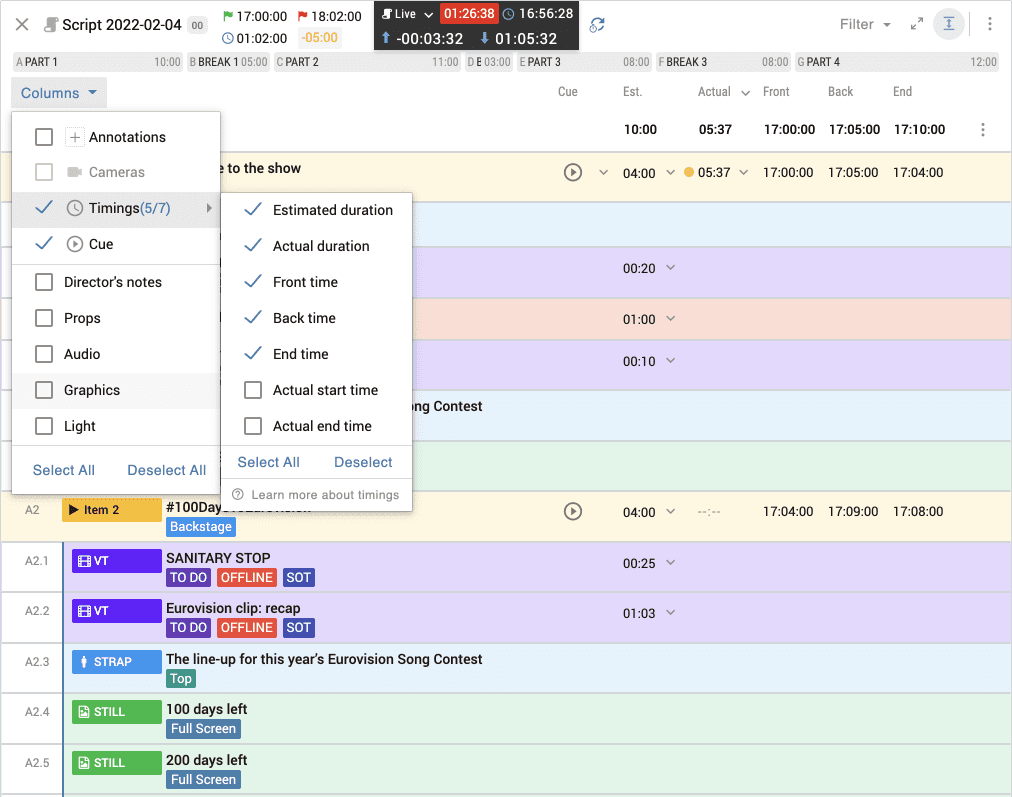This screenshot has width=1012, height=797.
Task: Enable the Light column checkbox
Action: [x=44, y=427]
